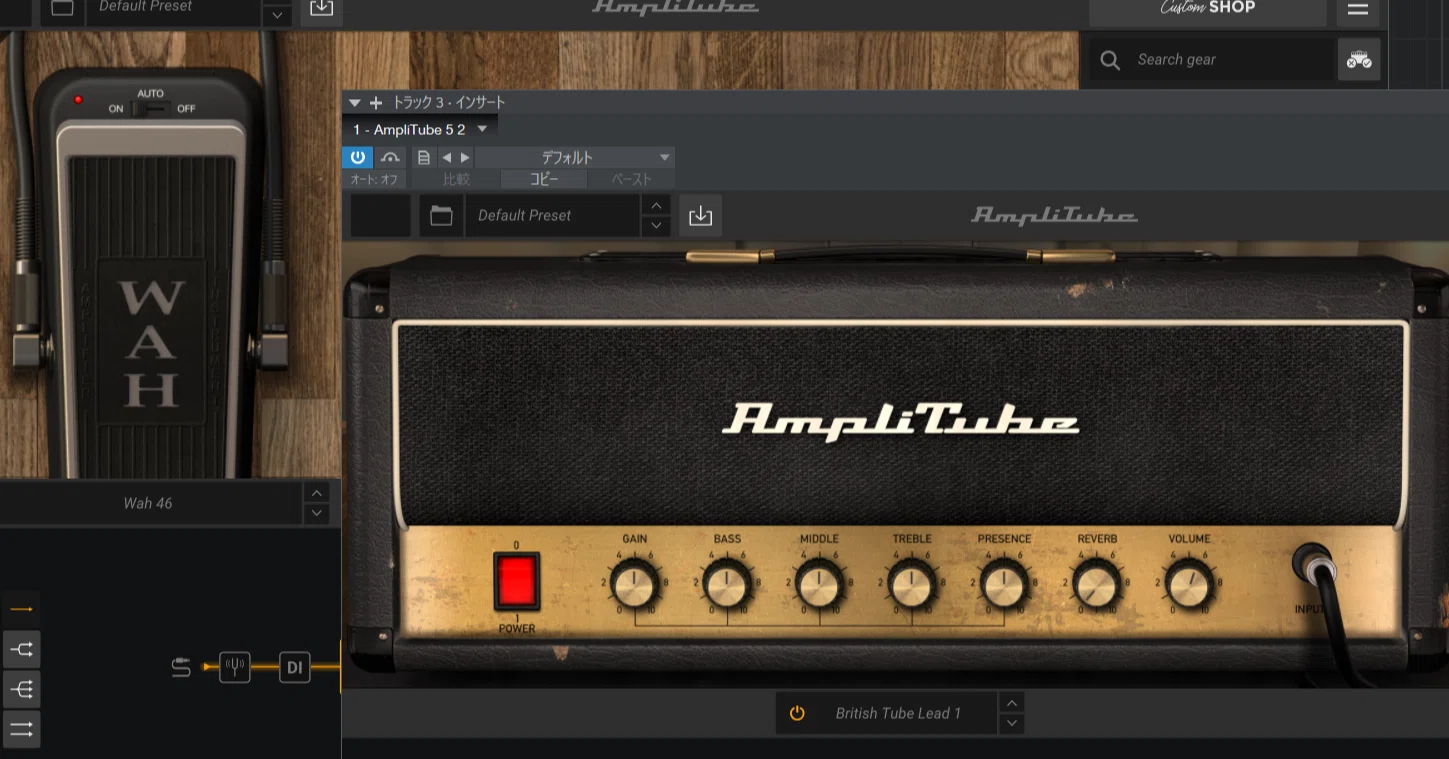Screen dimensions: 1449x759
Task: Open dropdown arrow on 1 - AmpliTube 5 2 tab
Action: click(482, 129)
